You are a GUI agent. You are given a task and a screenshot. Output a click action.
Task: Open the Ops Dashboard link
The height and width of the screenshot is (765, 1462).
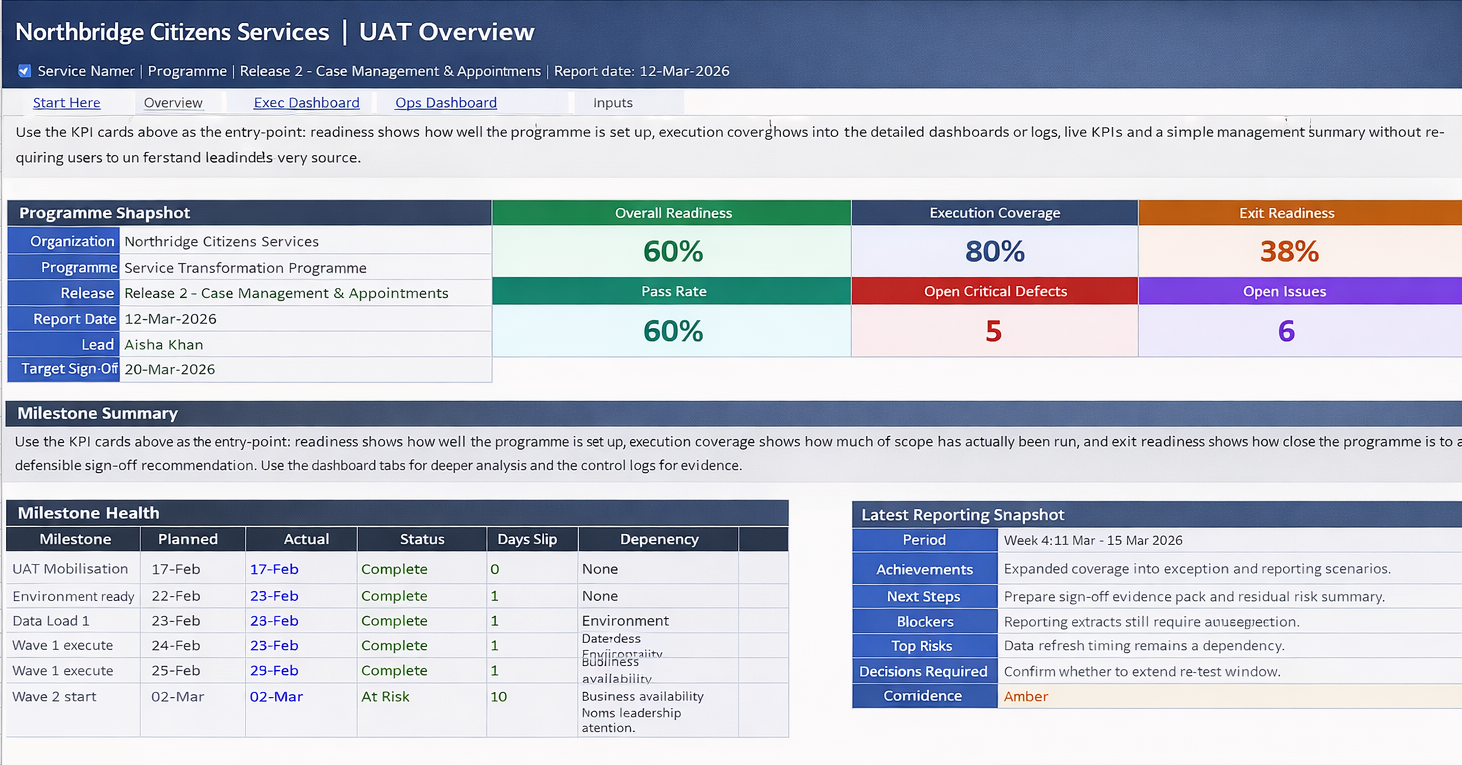coord(446,103)
